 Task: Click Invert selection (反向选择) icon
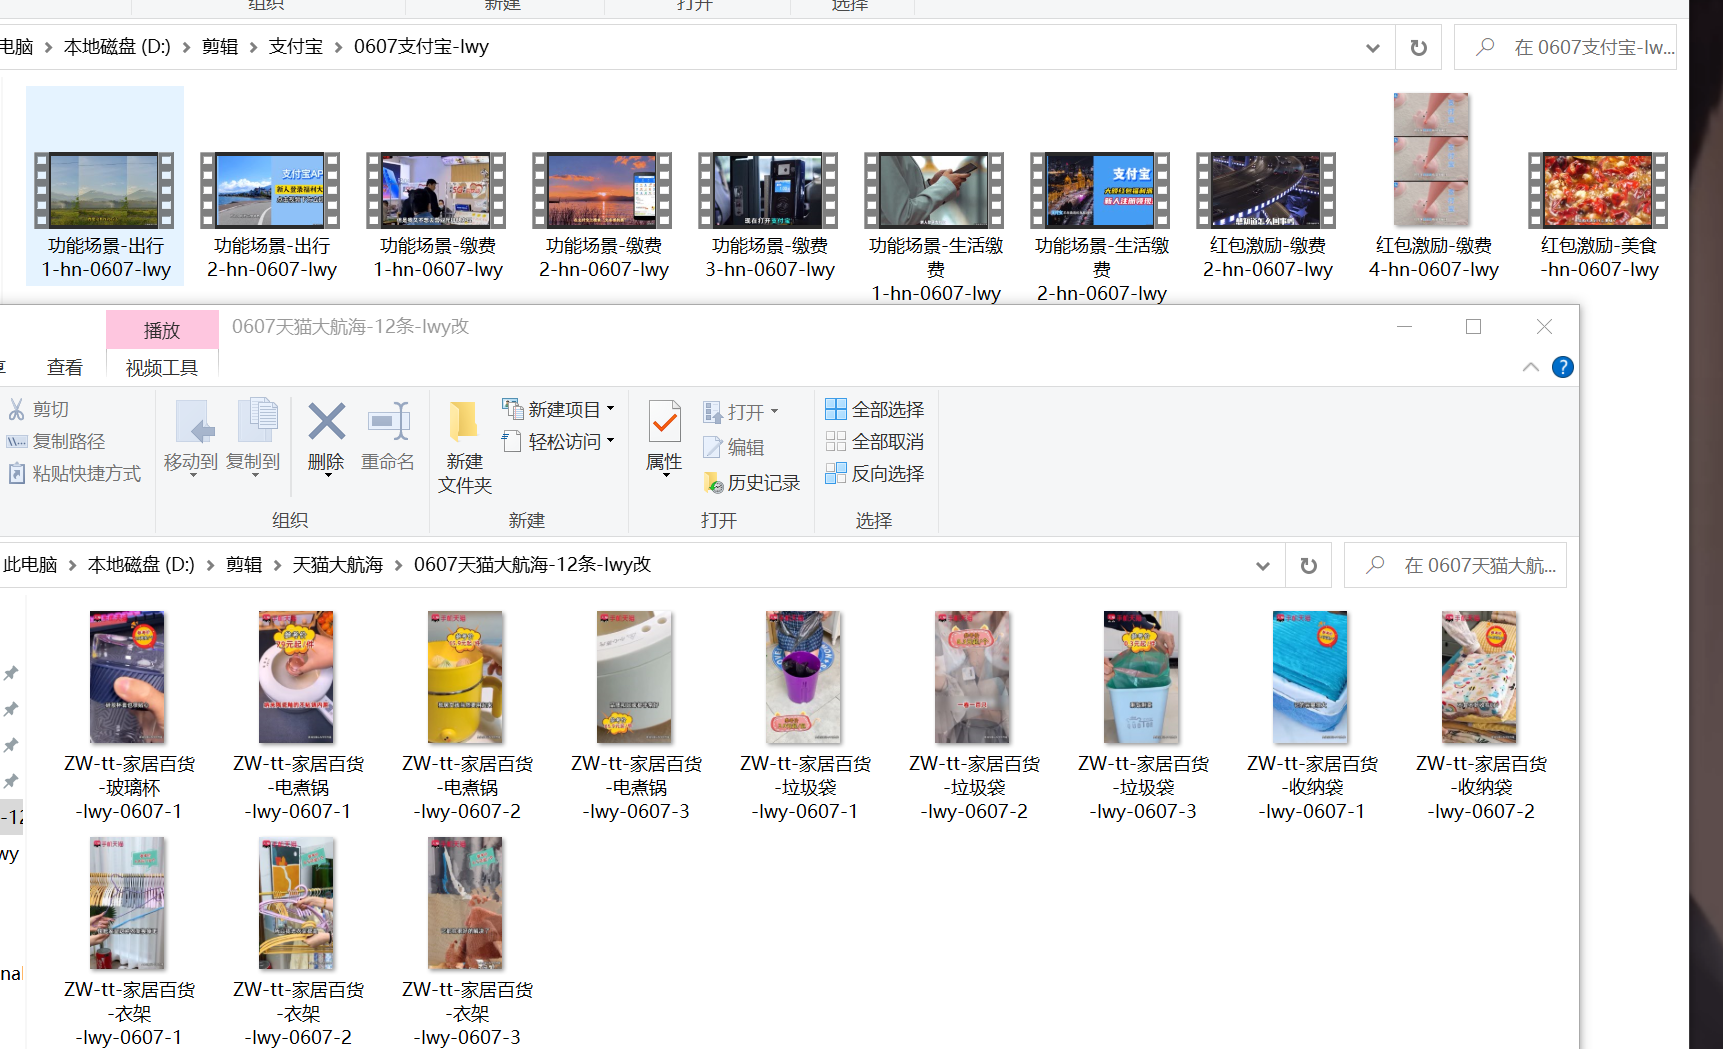click(836, 473)
